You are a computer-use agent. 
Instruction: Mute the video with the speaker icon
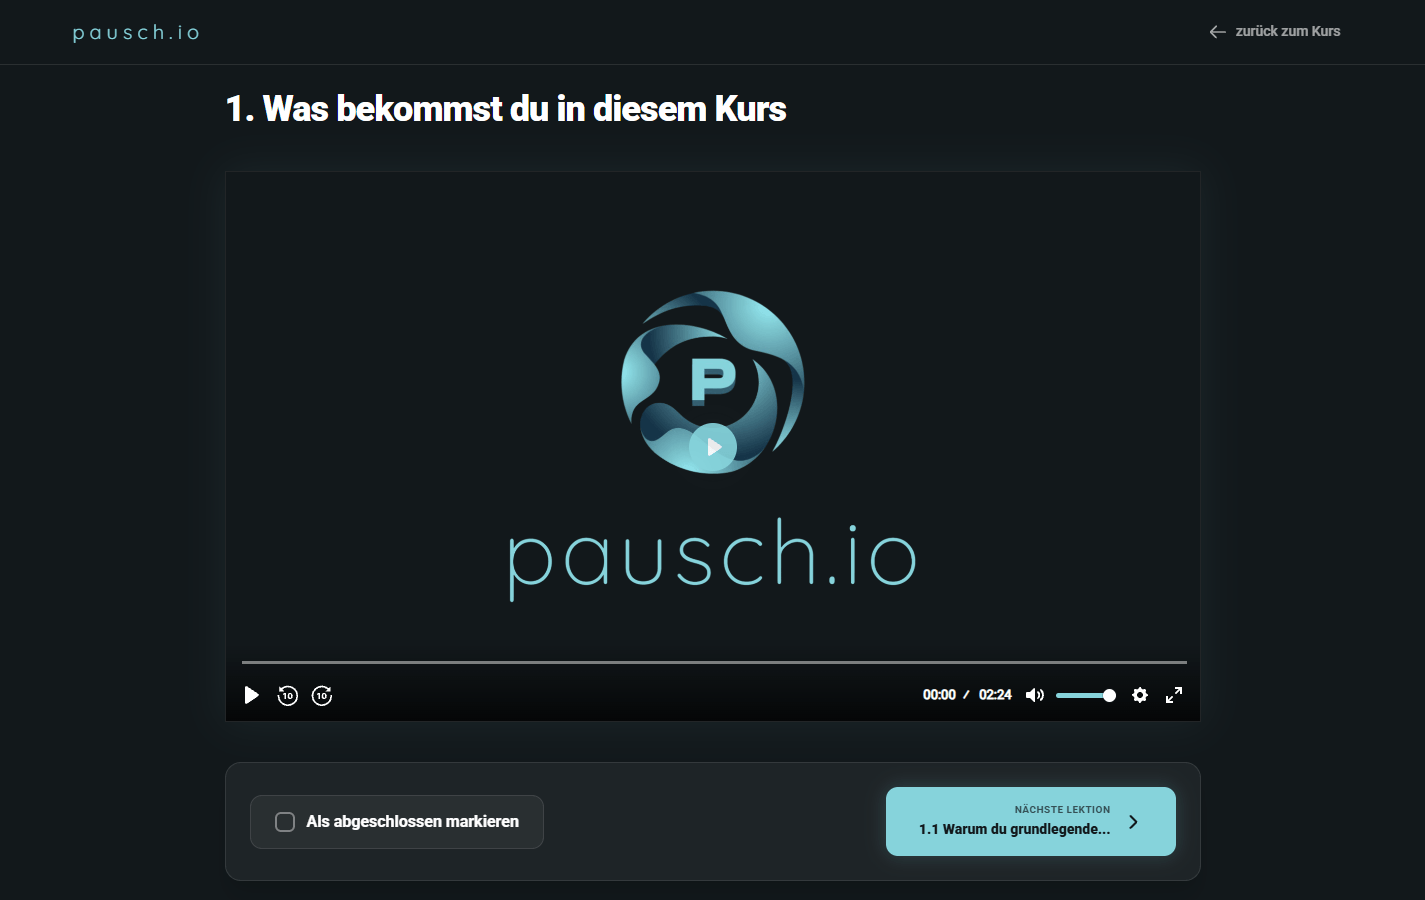[x=1035, y=695]
